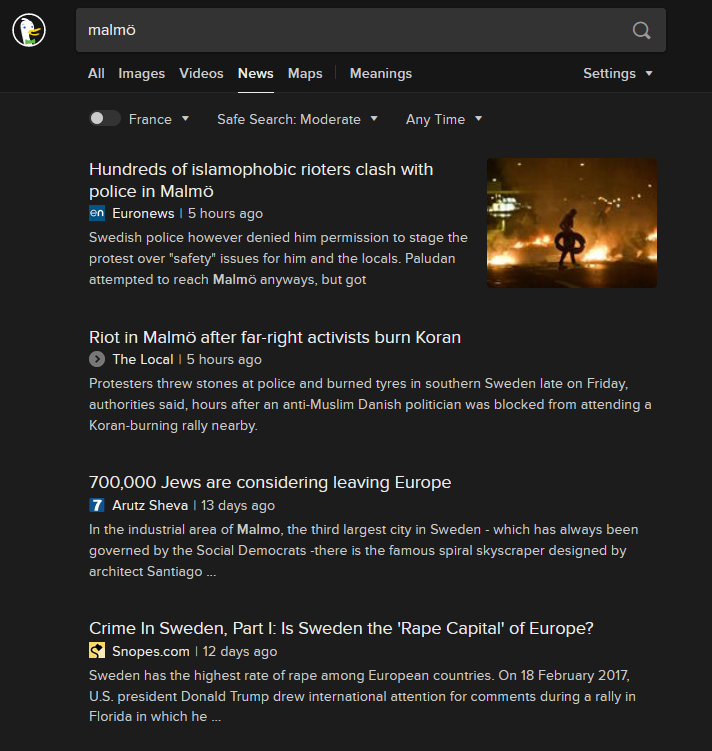
Task: Click the Snopes.com favicon
Action: 97,651
